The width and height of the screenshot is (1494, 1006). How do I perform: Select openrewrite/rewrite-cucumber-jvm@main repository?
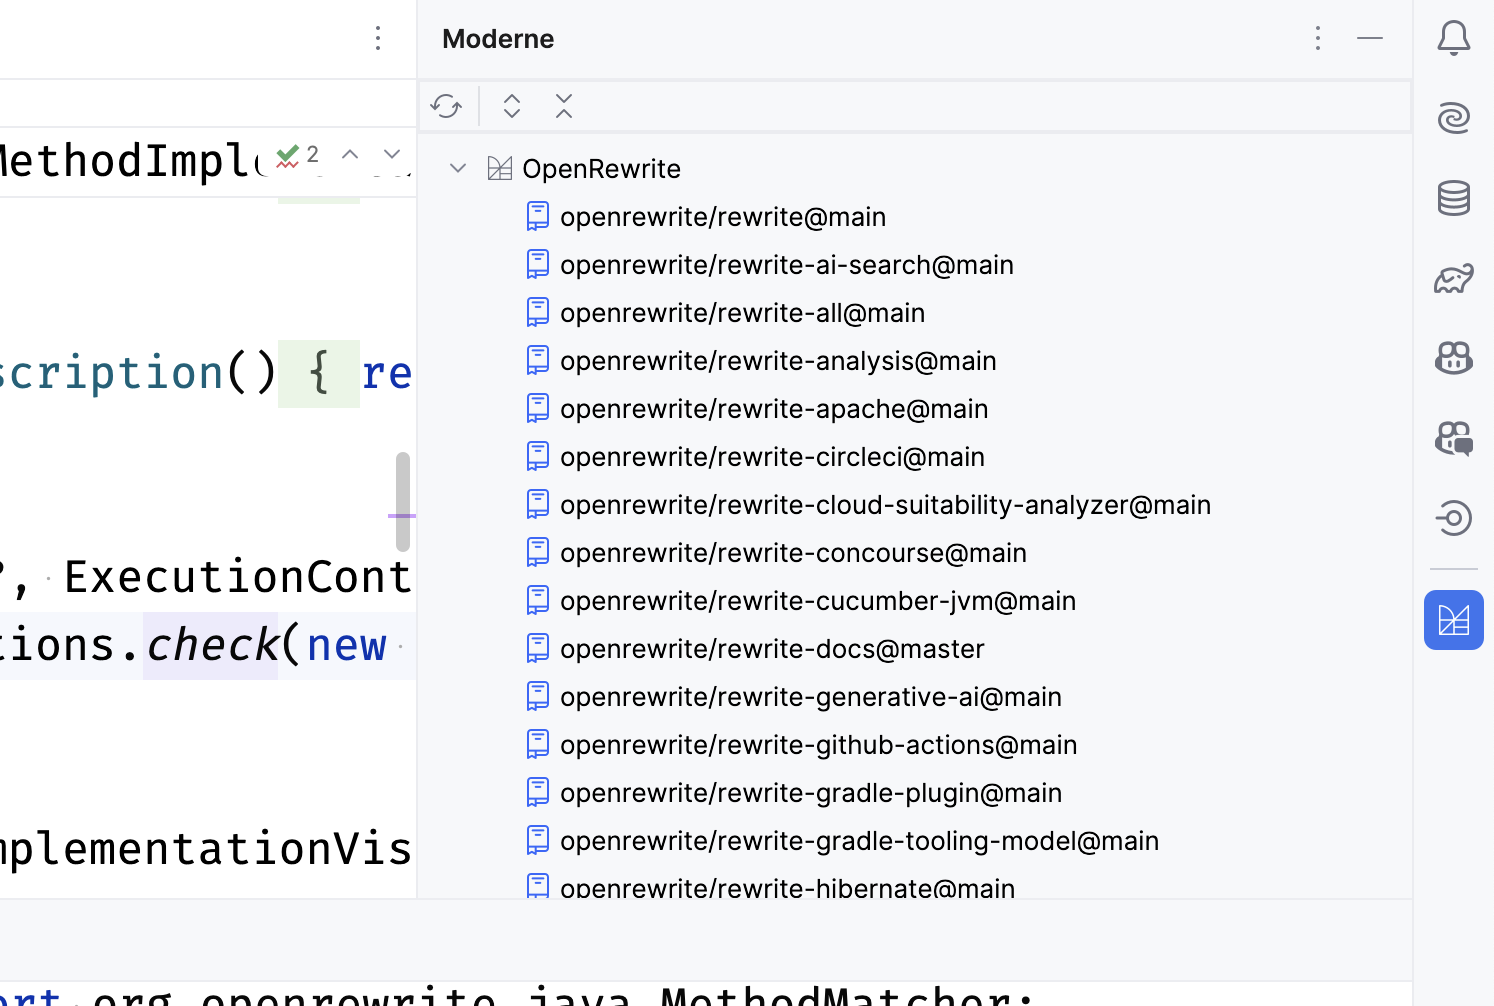(x=818, y=601)
